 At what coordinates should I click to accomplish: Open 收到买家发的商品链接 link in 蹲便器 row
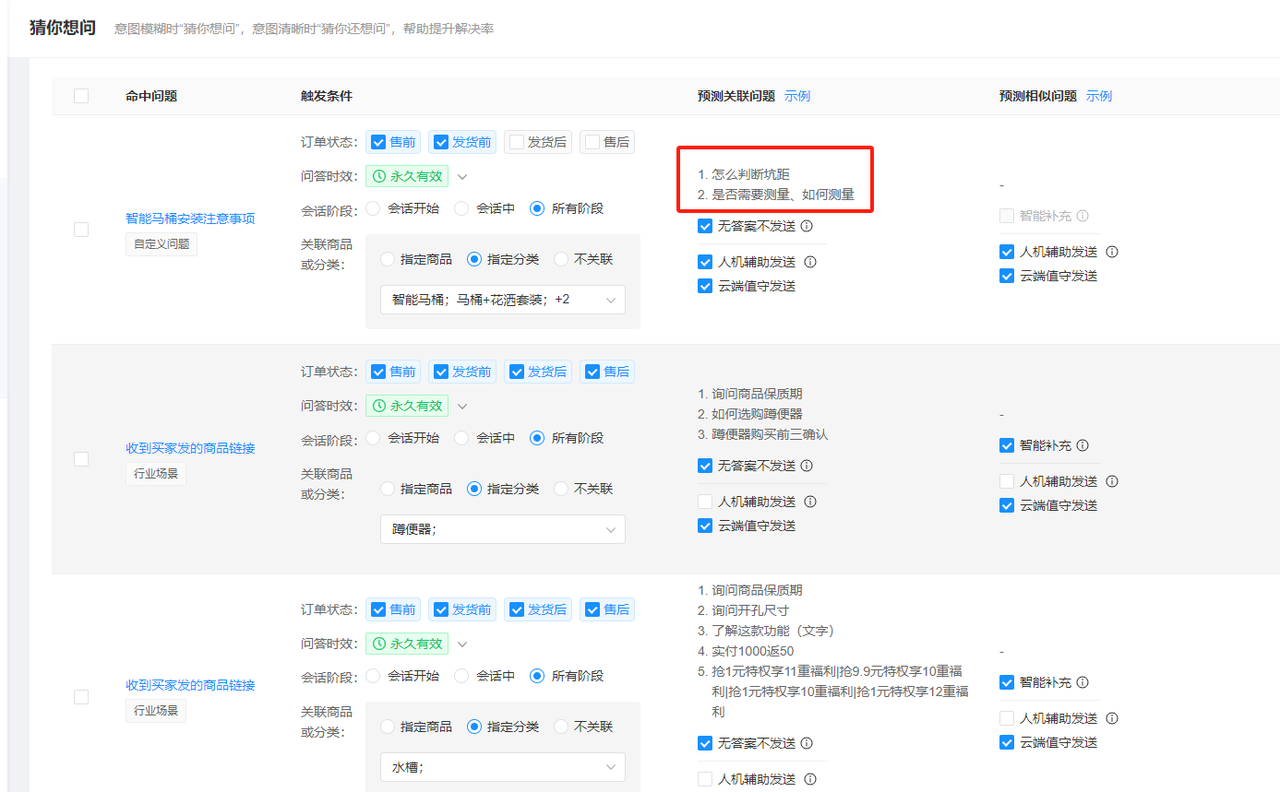point(190,448)
